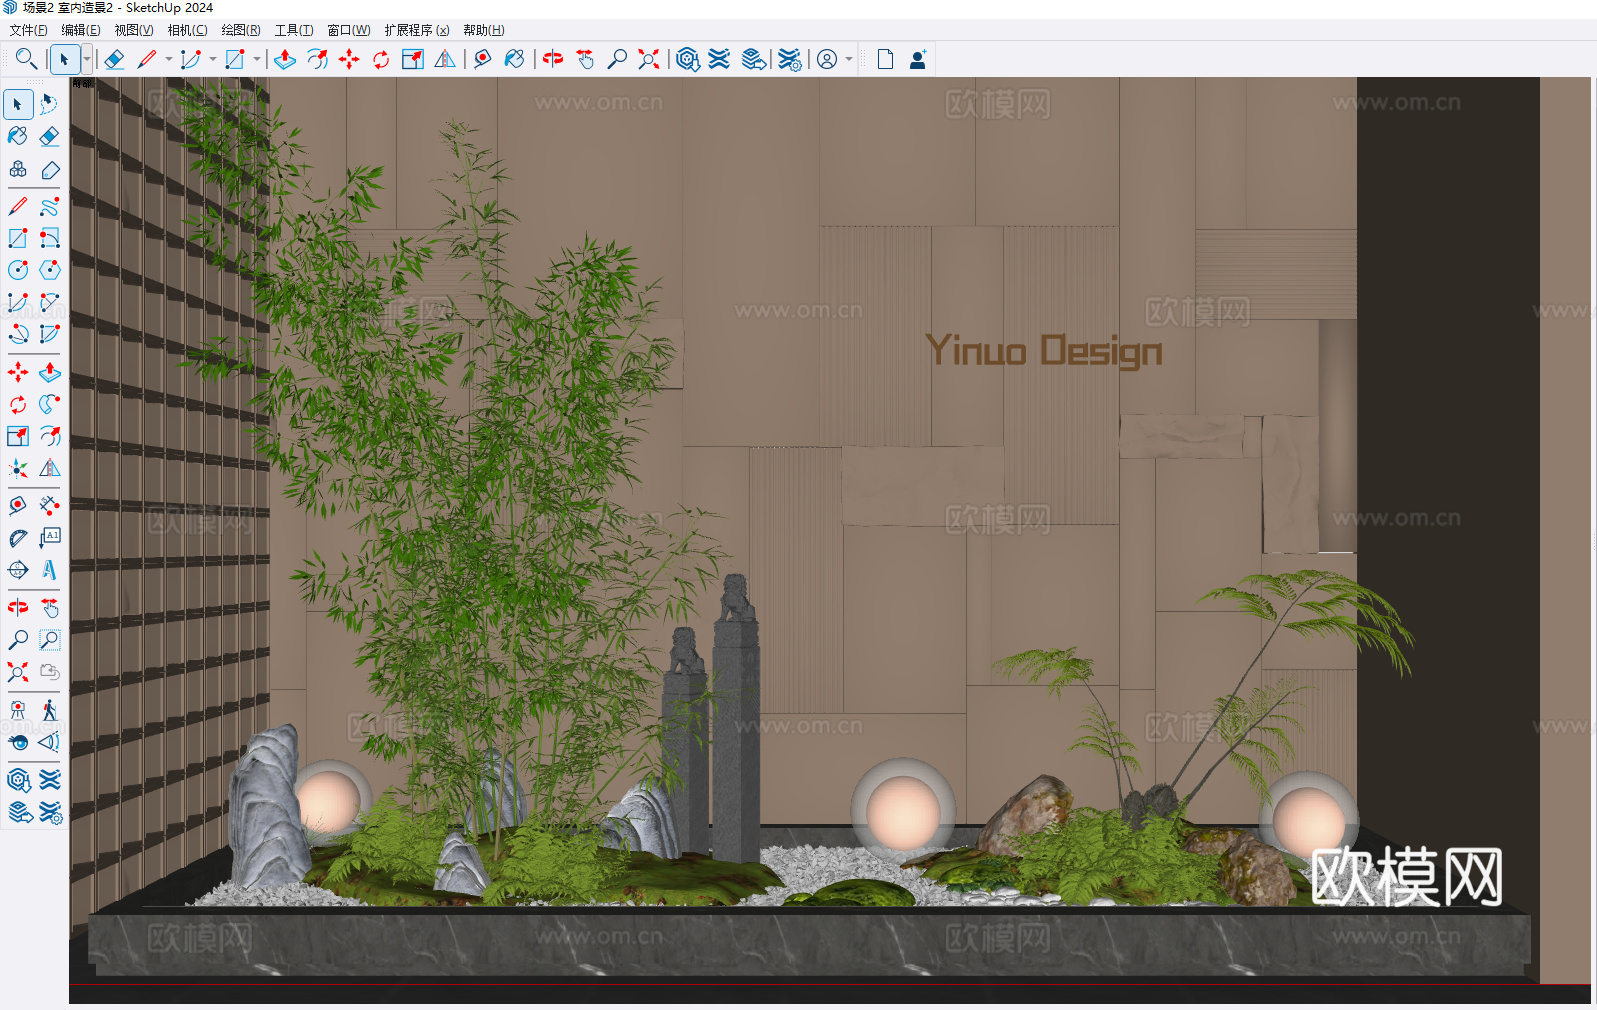Image resolution: width=1597 pixels, height=1010 pixels.
Task: Activate the Zoom Window tool
Action: click(x=50, y=640)
